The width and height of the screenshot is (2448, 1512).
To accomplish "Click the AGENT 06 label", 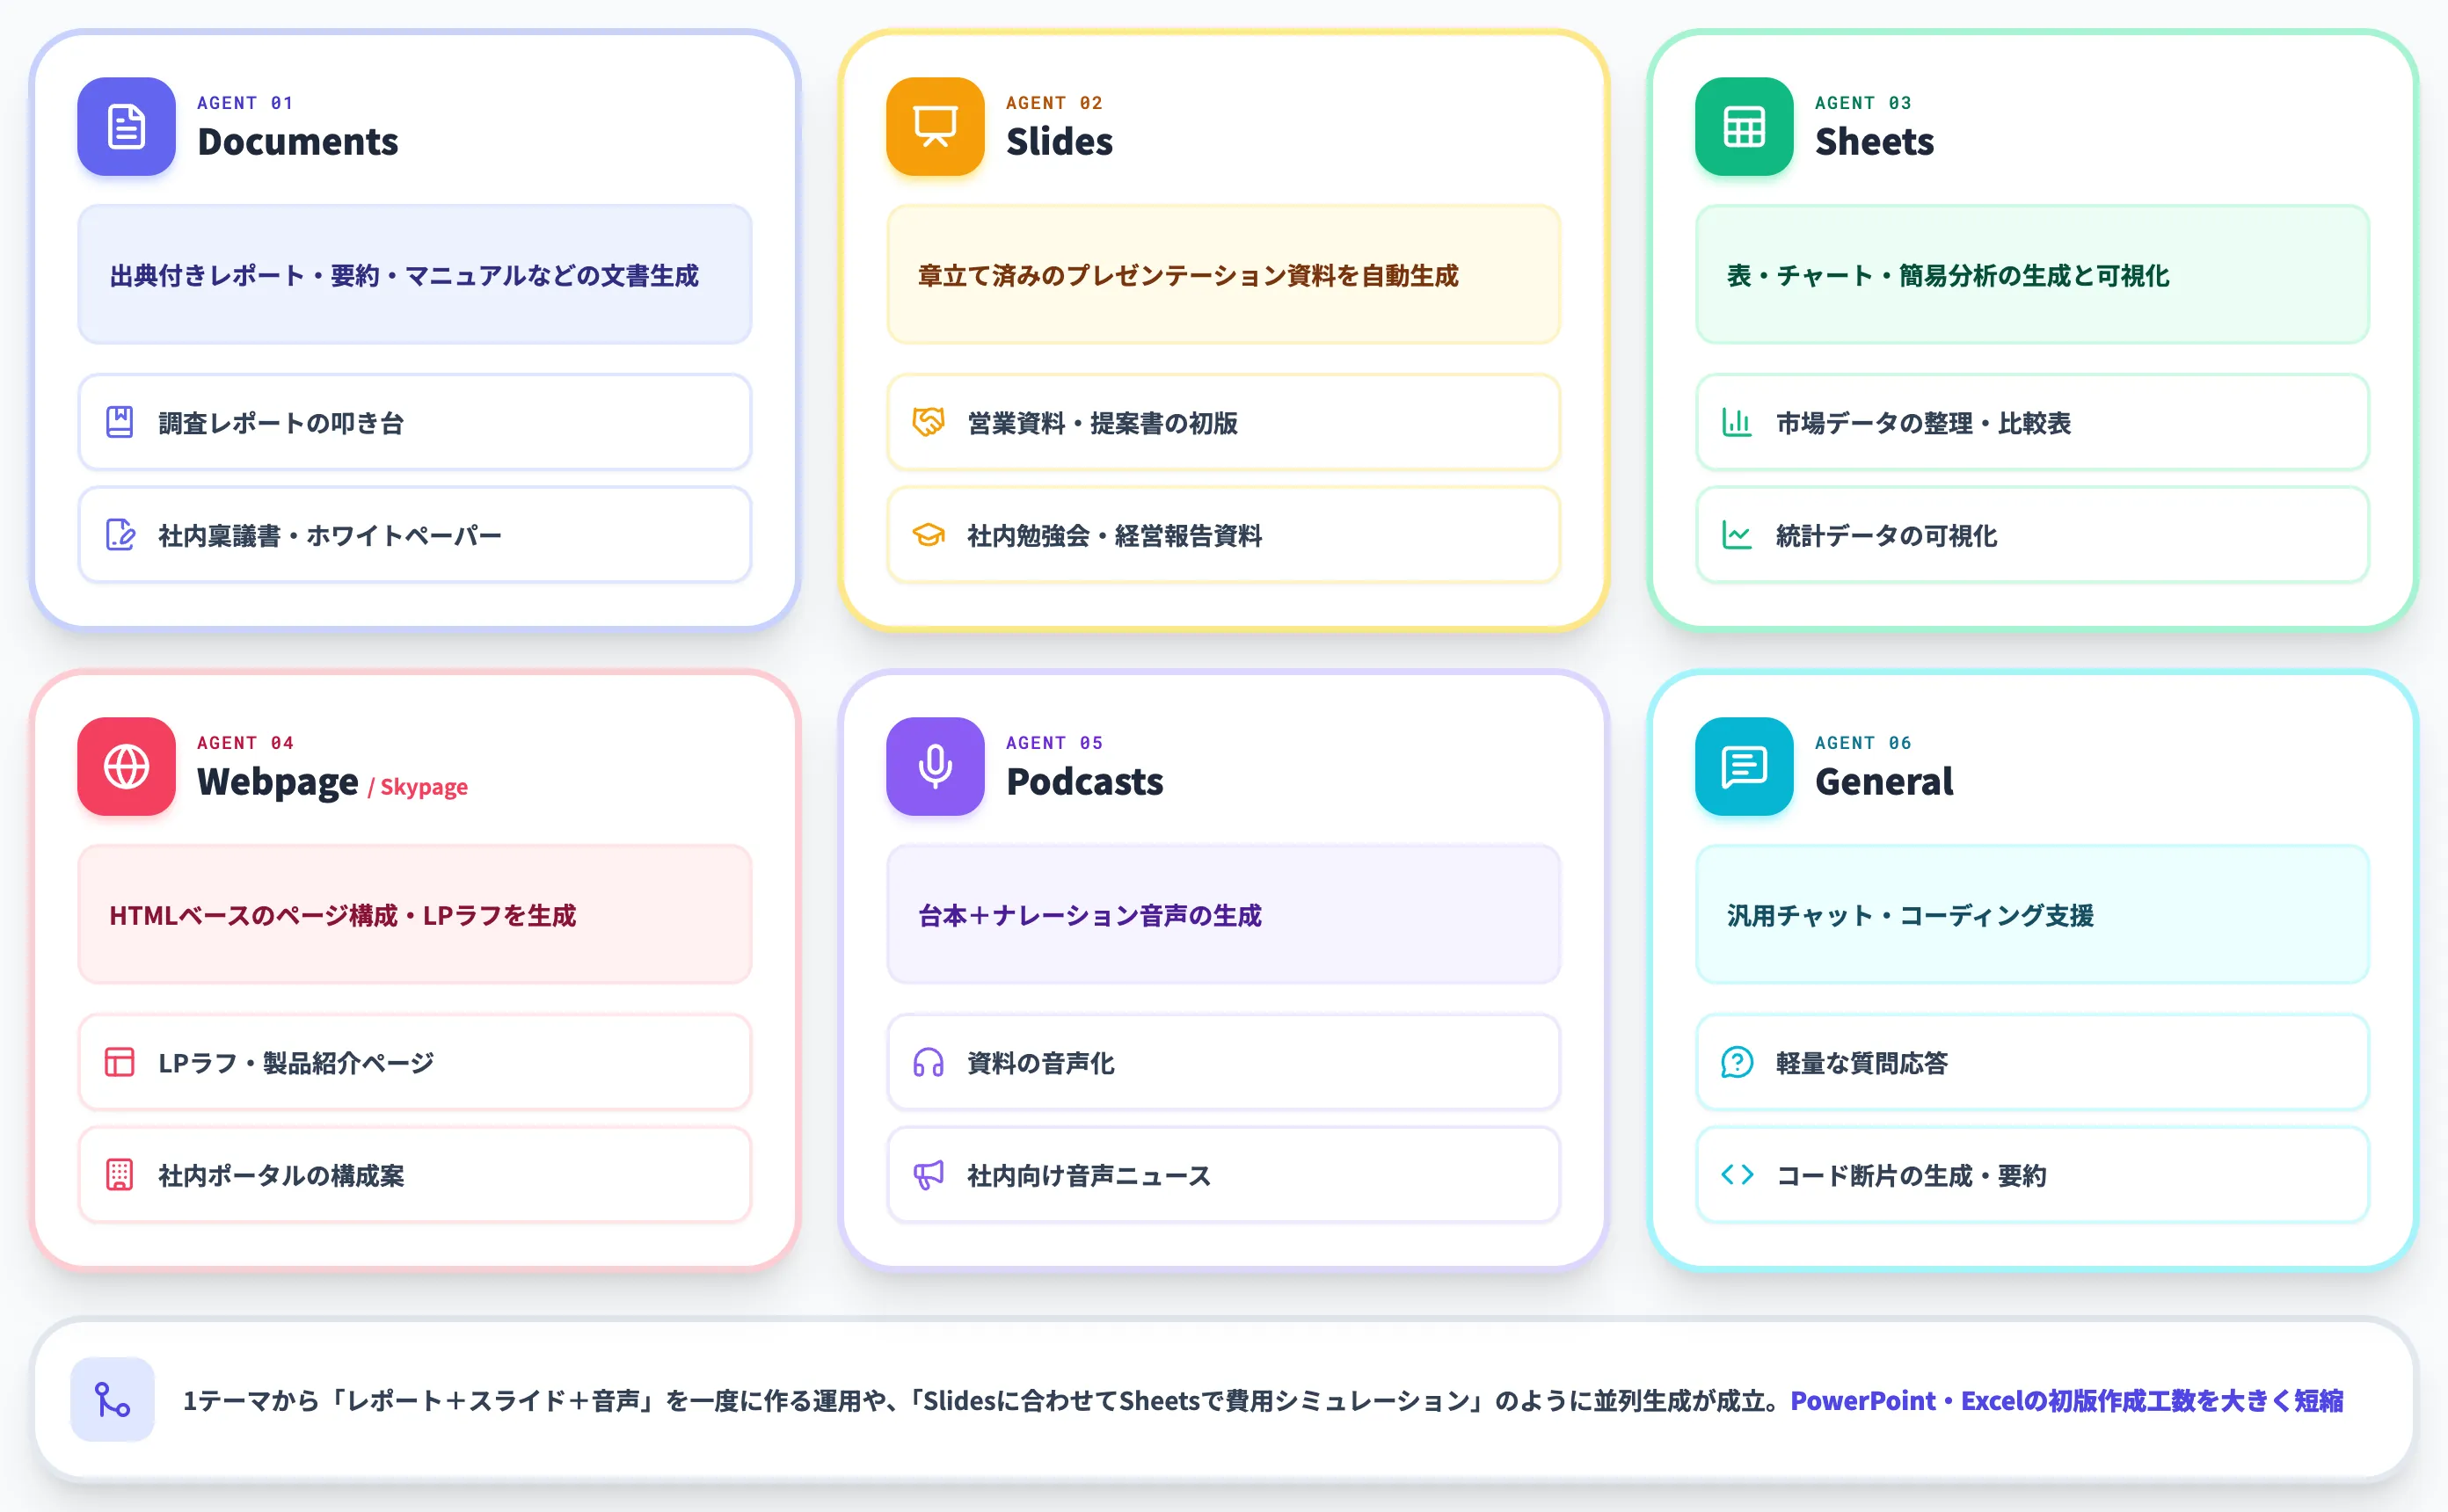I will click(x=1863, y=743).
